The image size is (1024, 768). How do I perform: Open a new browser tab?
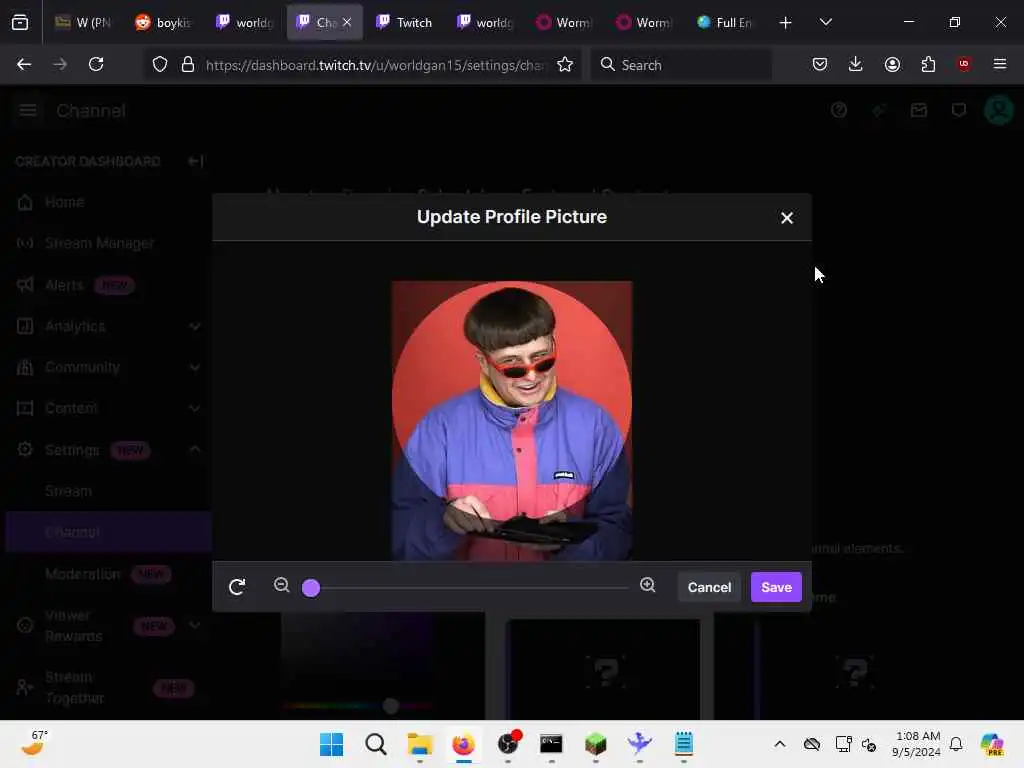785,22
